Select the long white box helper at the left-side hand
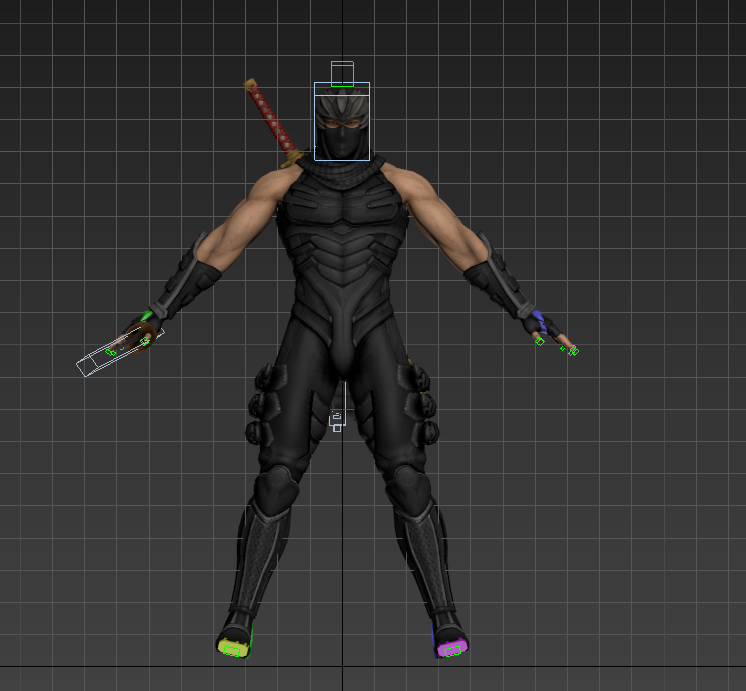 (x=120, y=352)
